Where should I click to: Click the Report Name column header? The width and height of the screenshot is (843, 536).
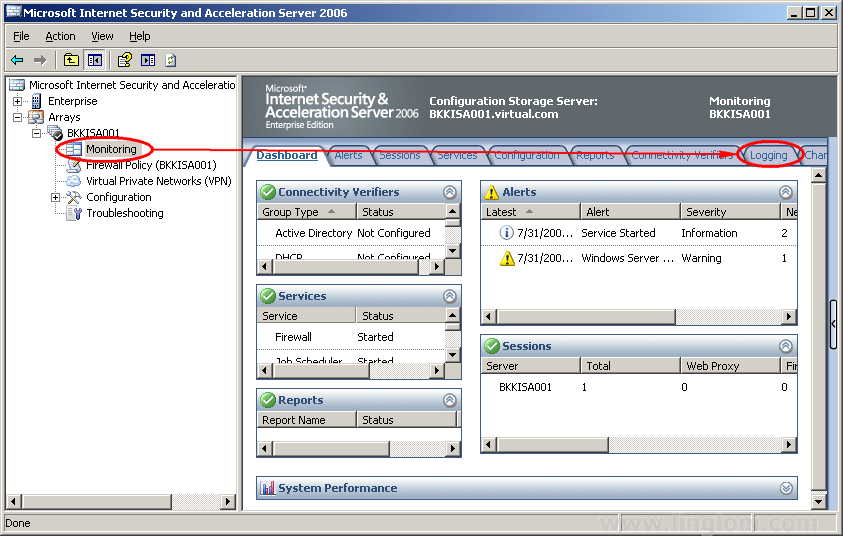(x=306, y=420)
